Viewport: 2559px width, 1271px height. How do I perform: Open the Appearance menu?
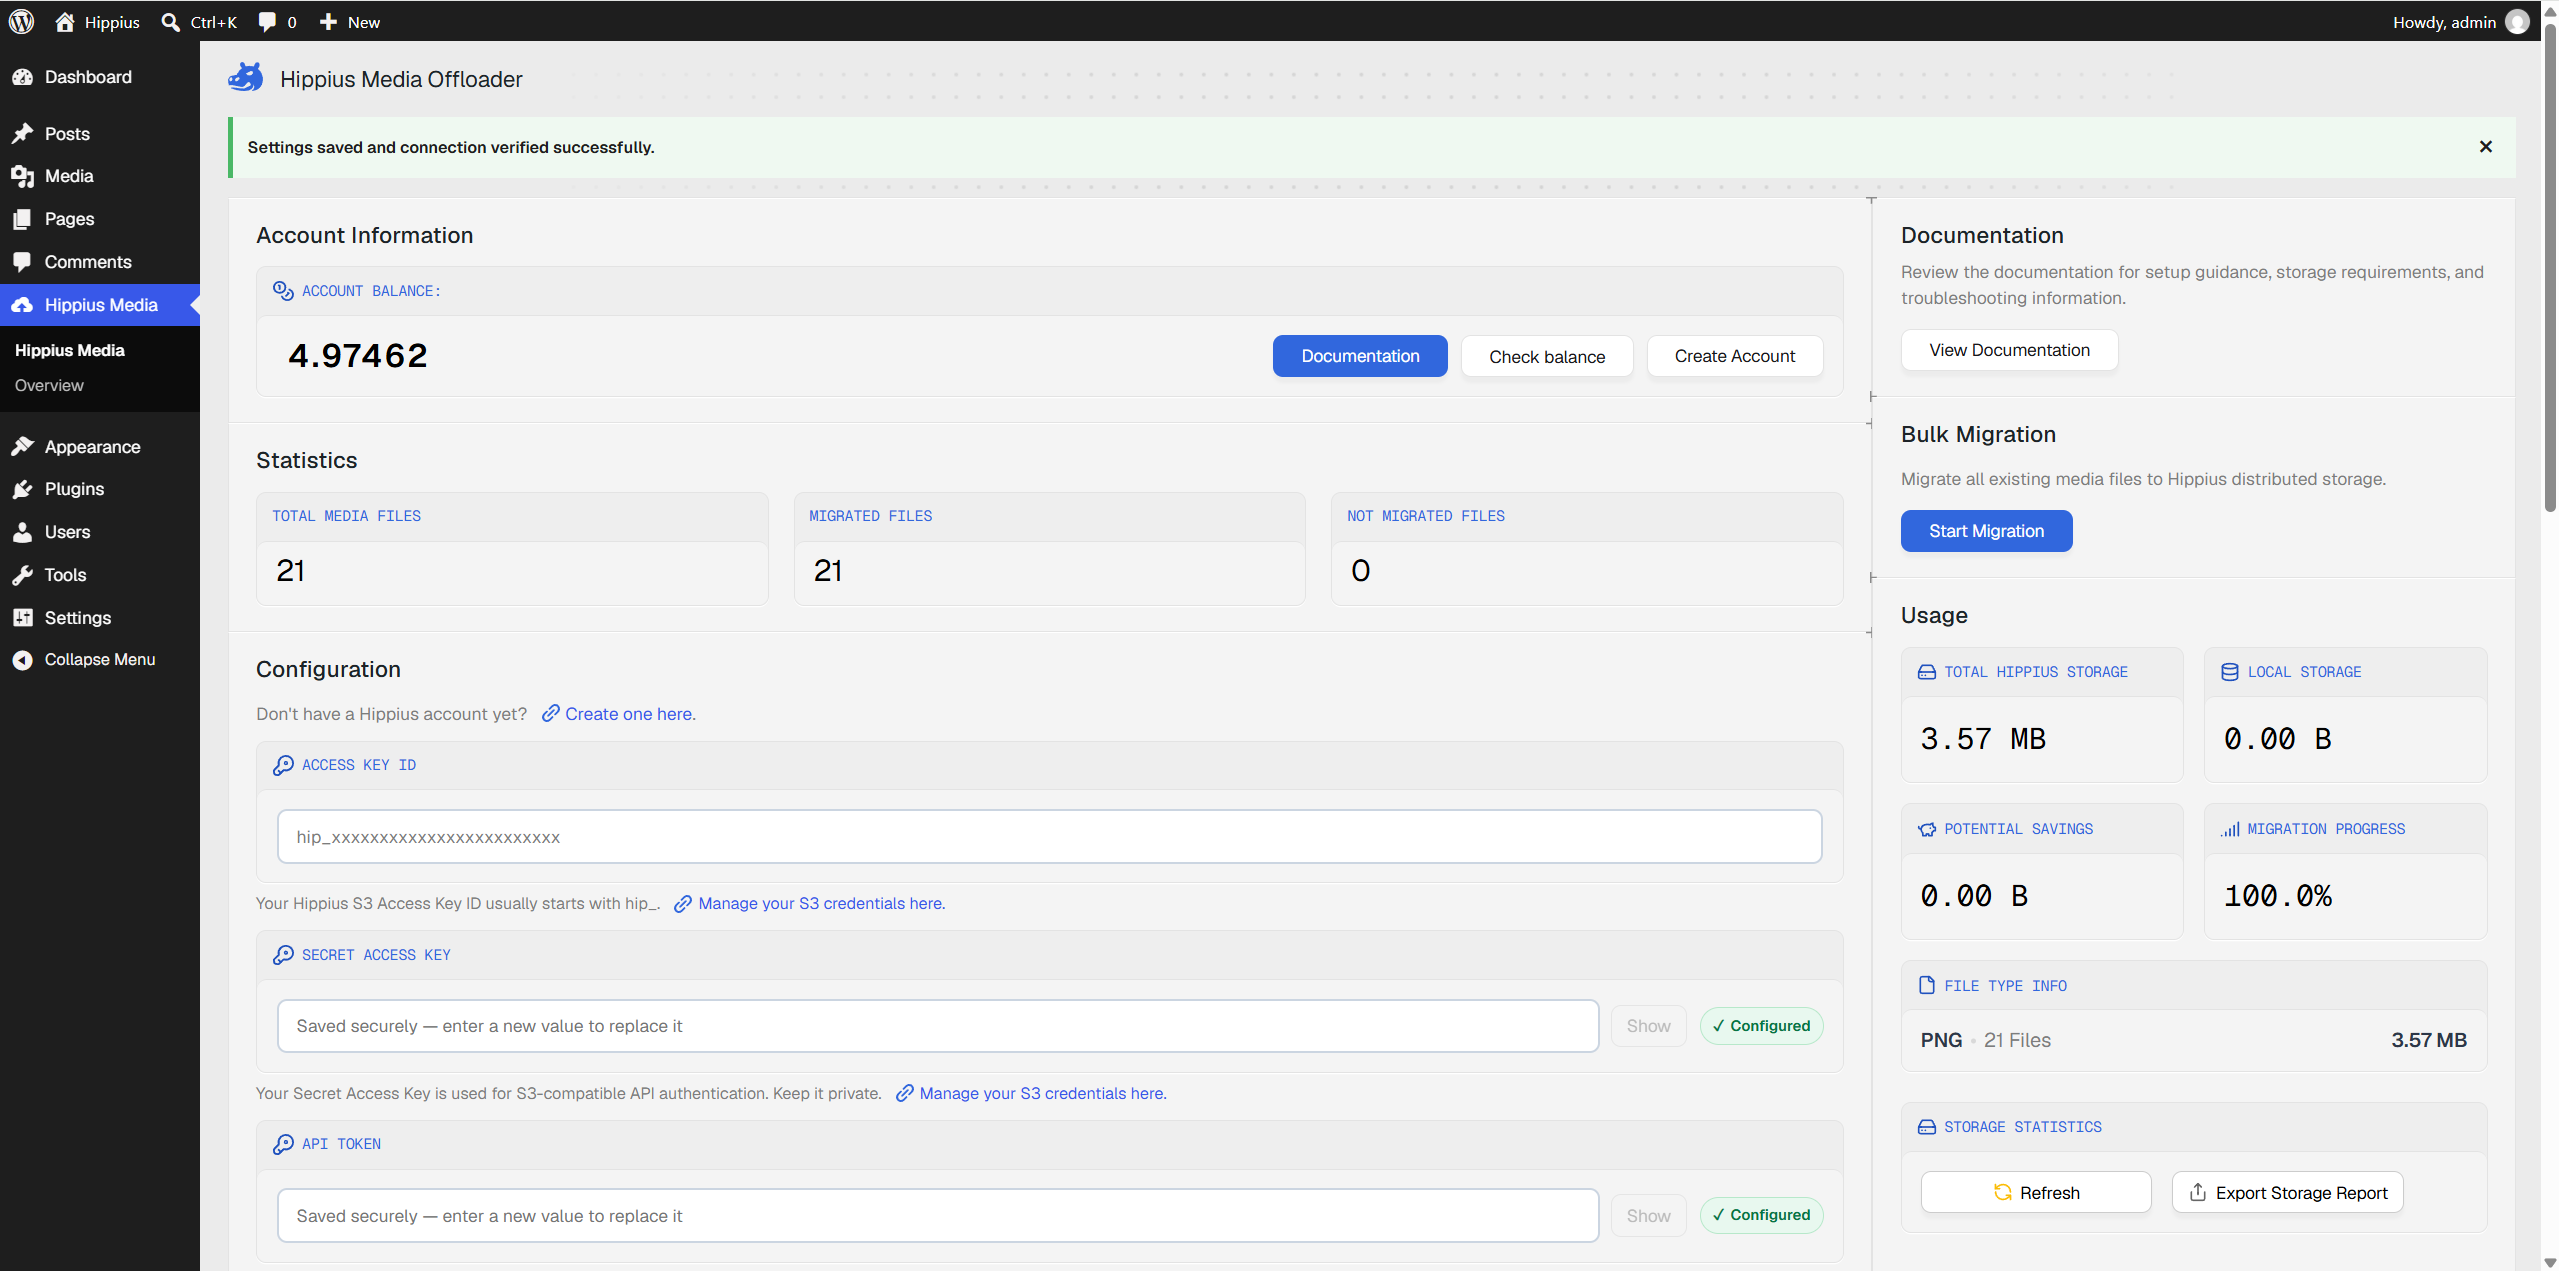(100, 446)
